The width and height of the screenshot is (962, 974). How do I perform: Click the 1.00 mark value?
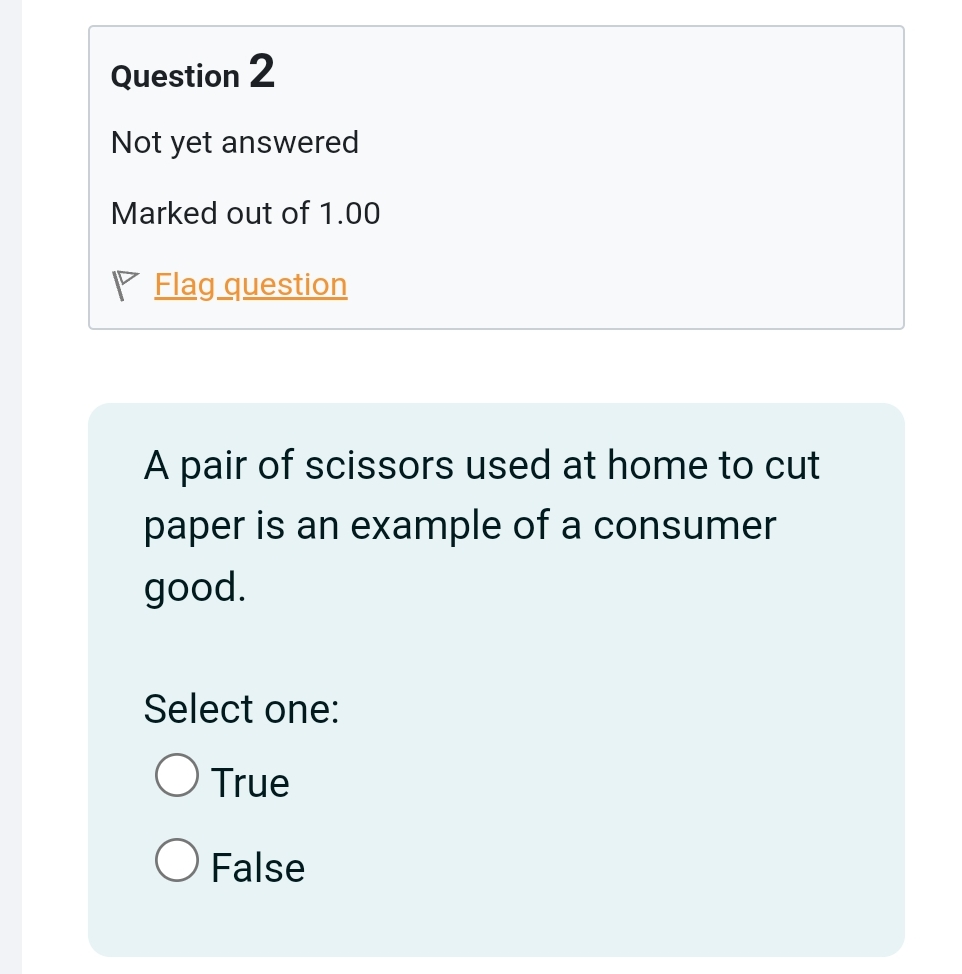coord(350,213)
